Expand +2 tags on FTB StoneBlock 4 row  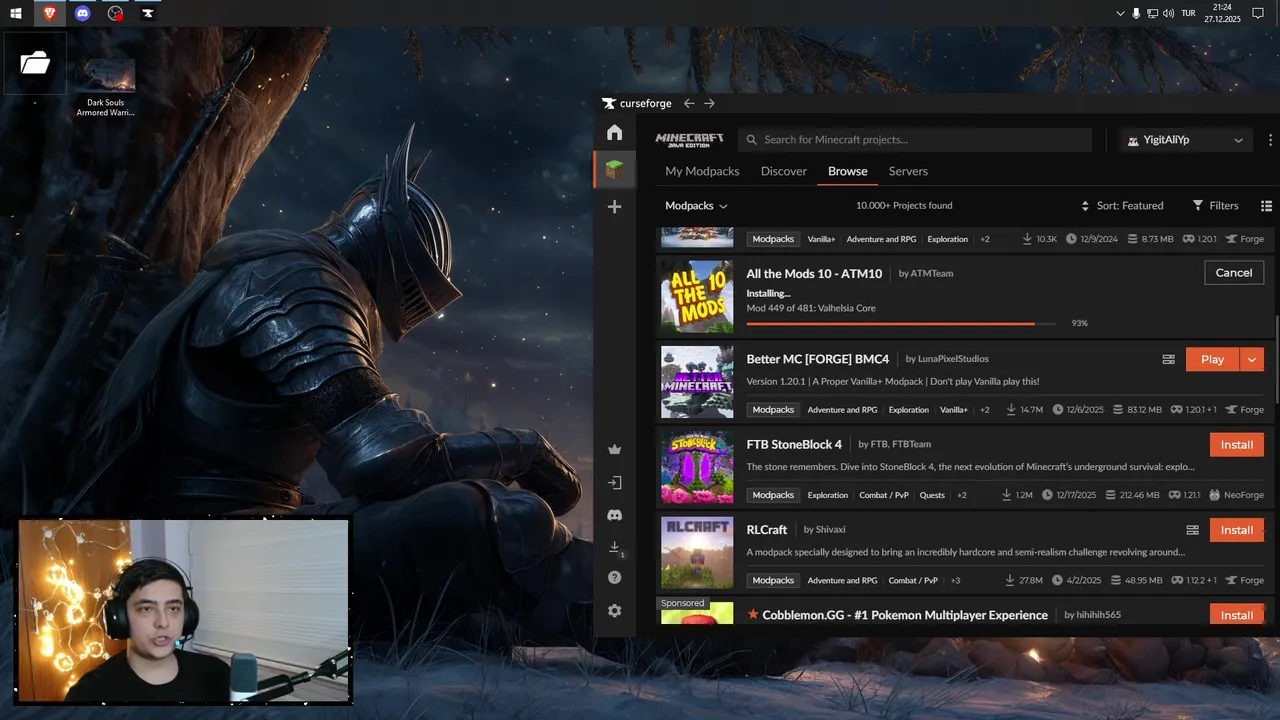click(x=961, y=495)
